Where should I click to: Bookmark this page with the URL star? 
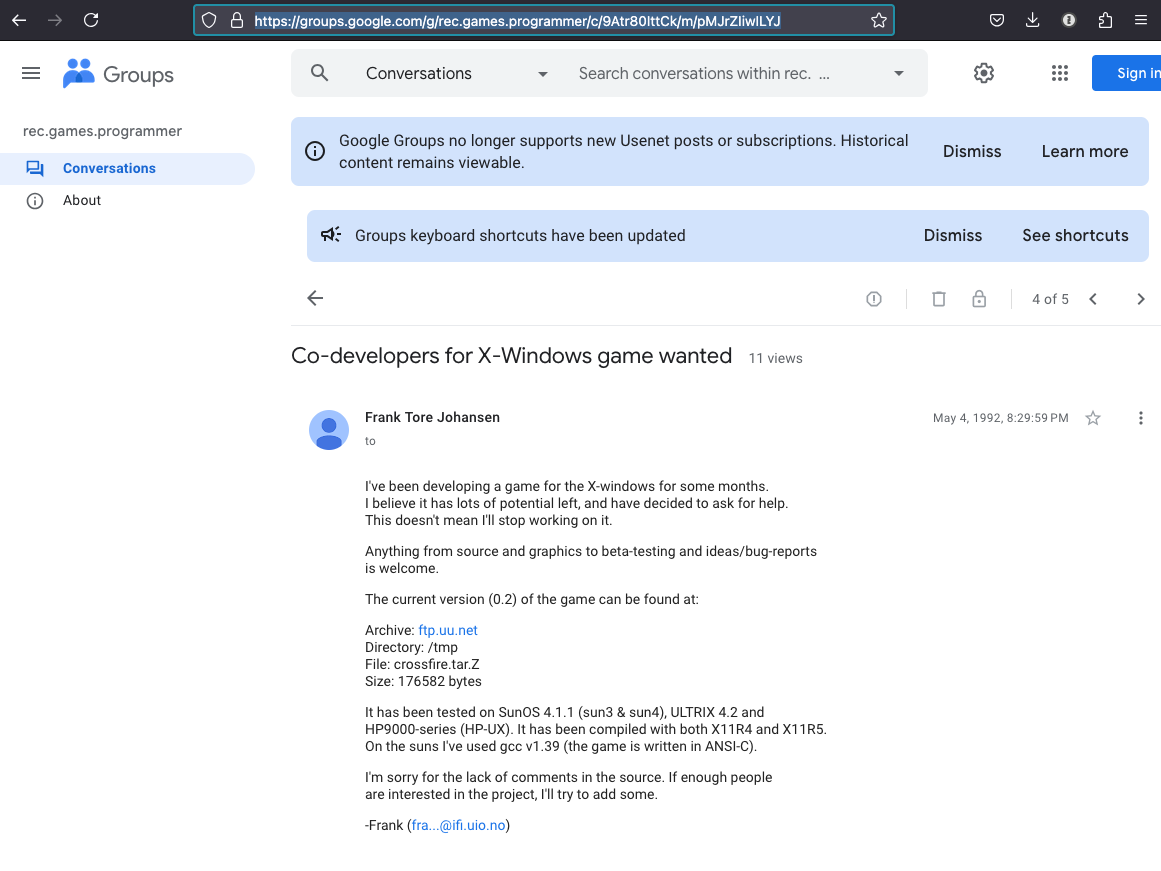pos(879,20)
